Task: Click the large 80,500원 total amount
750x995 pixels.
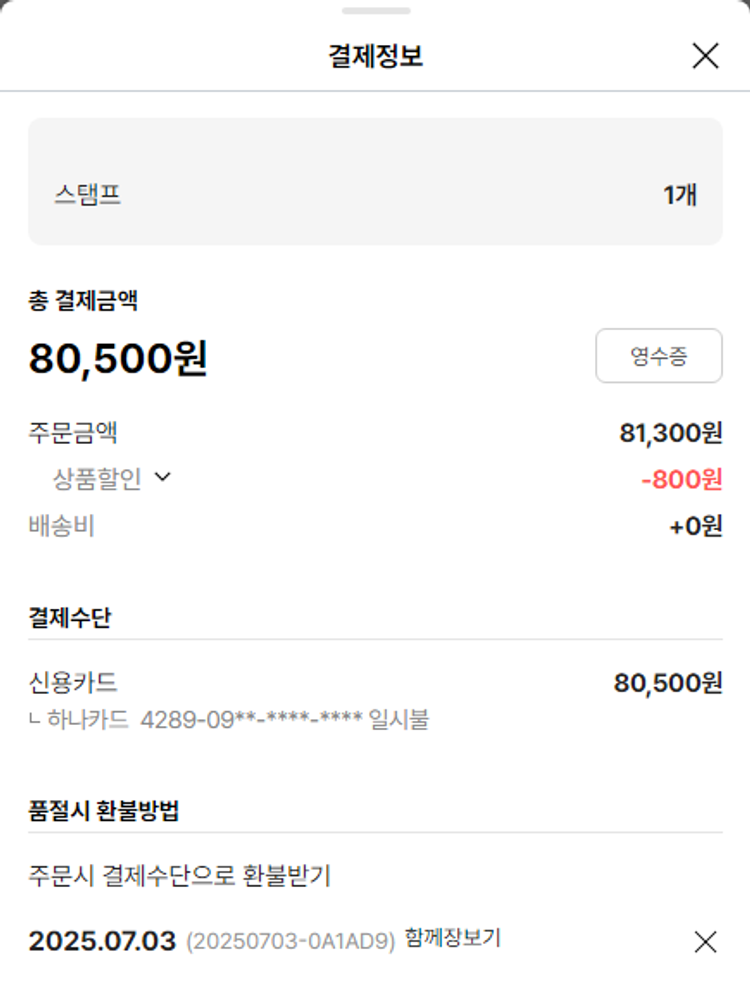Action: click(x=118, y=359)
